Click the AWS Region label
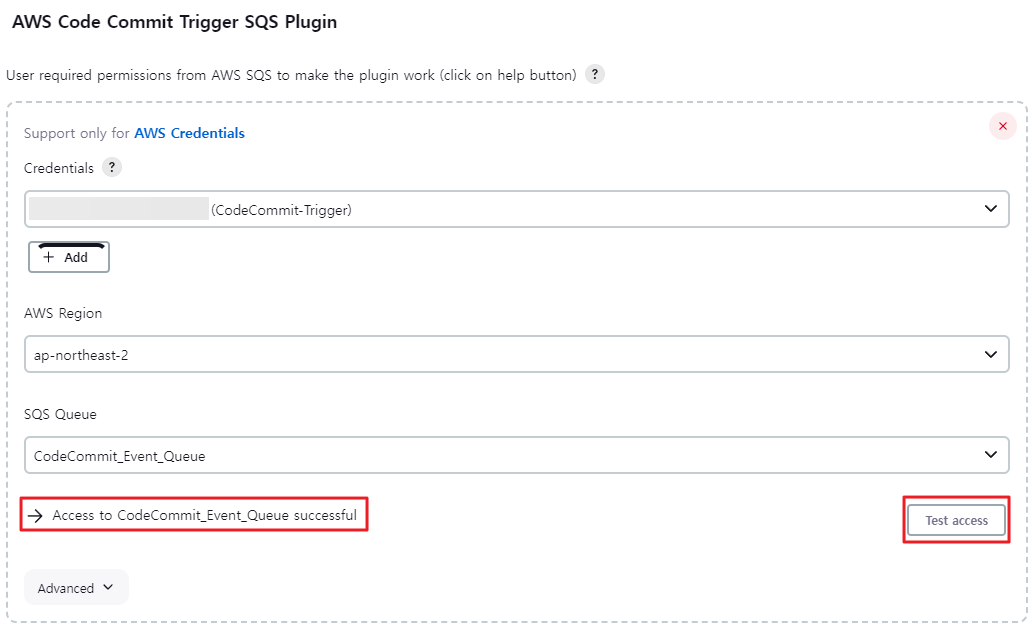 (63, 314)
